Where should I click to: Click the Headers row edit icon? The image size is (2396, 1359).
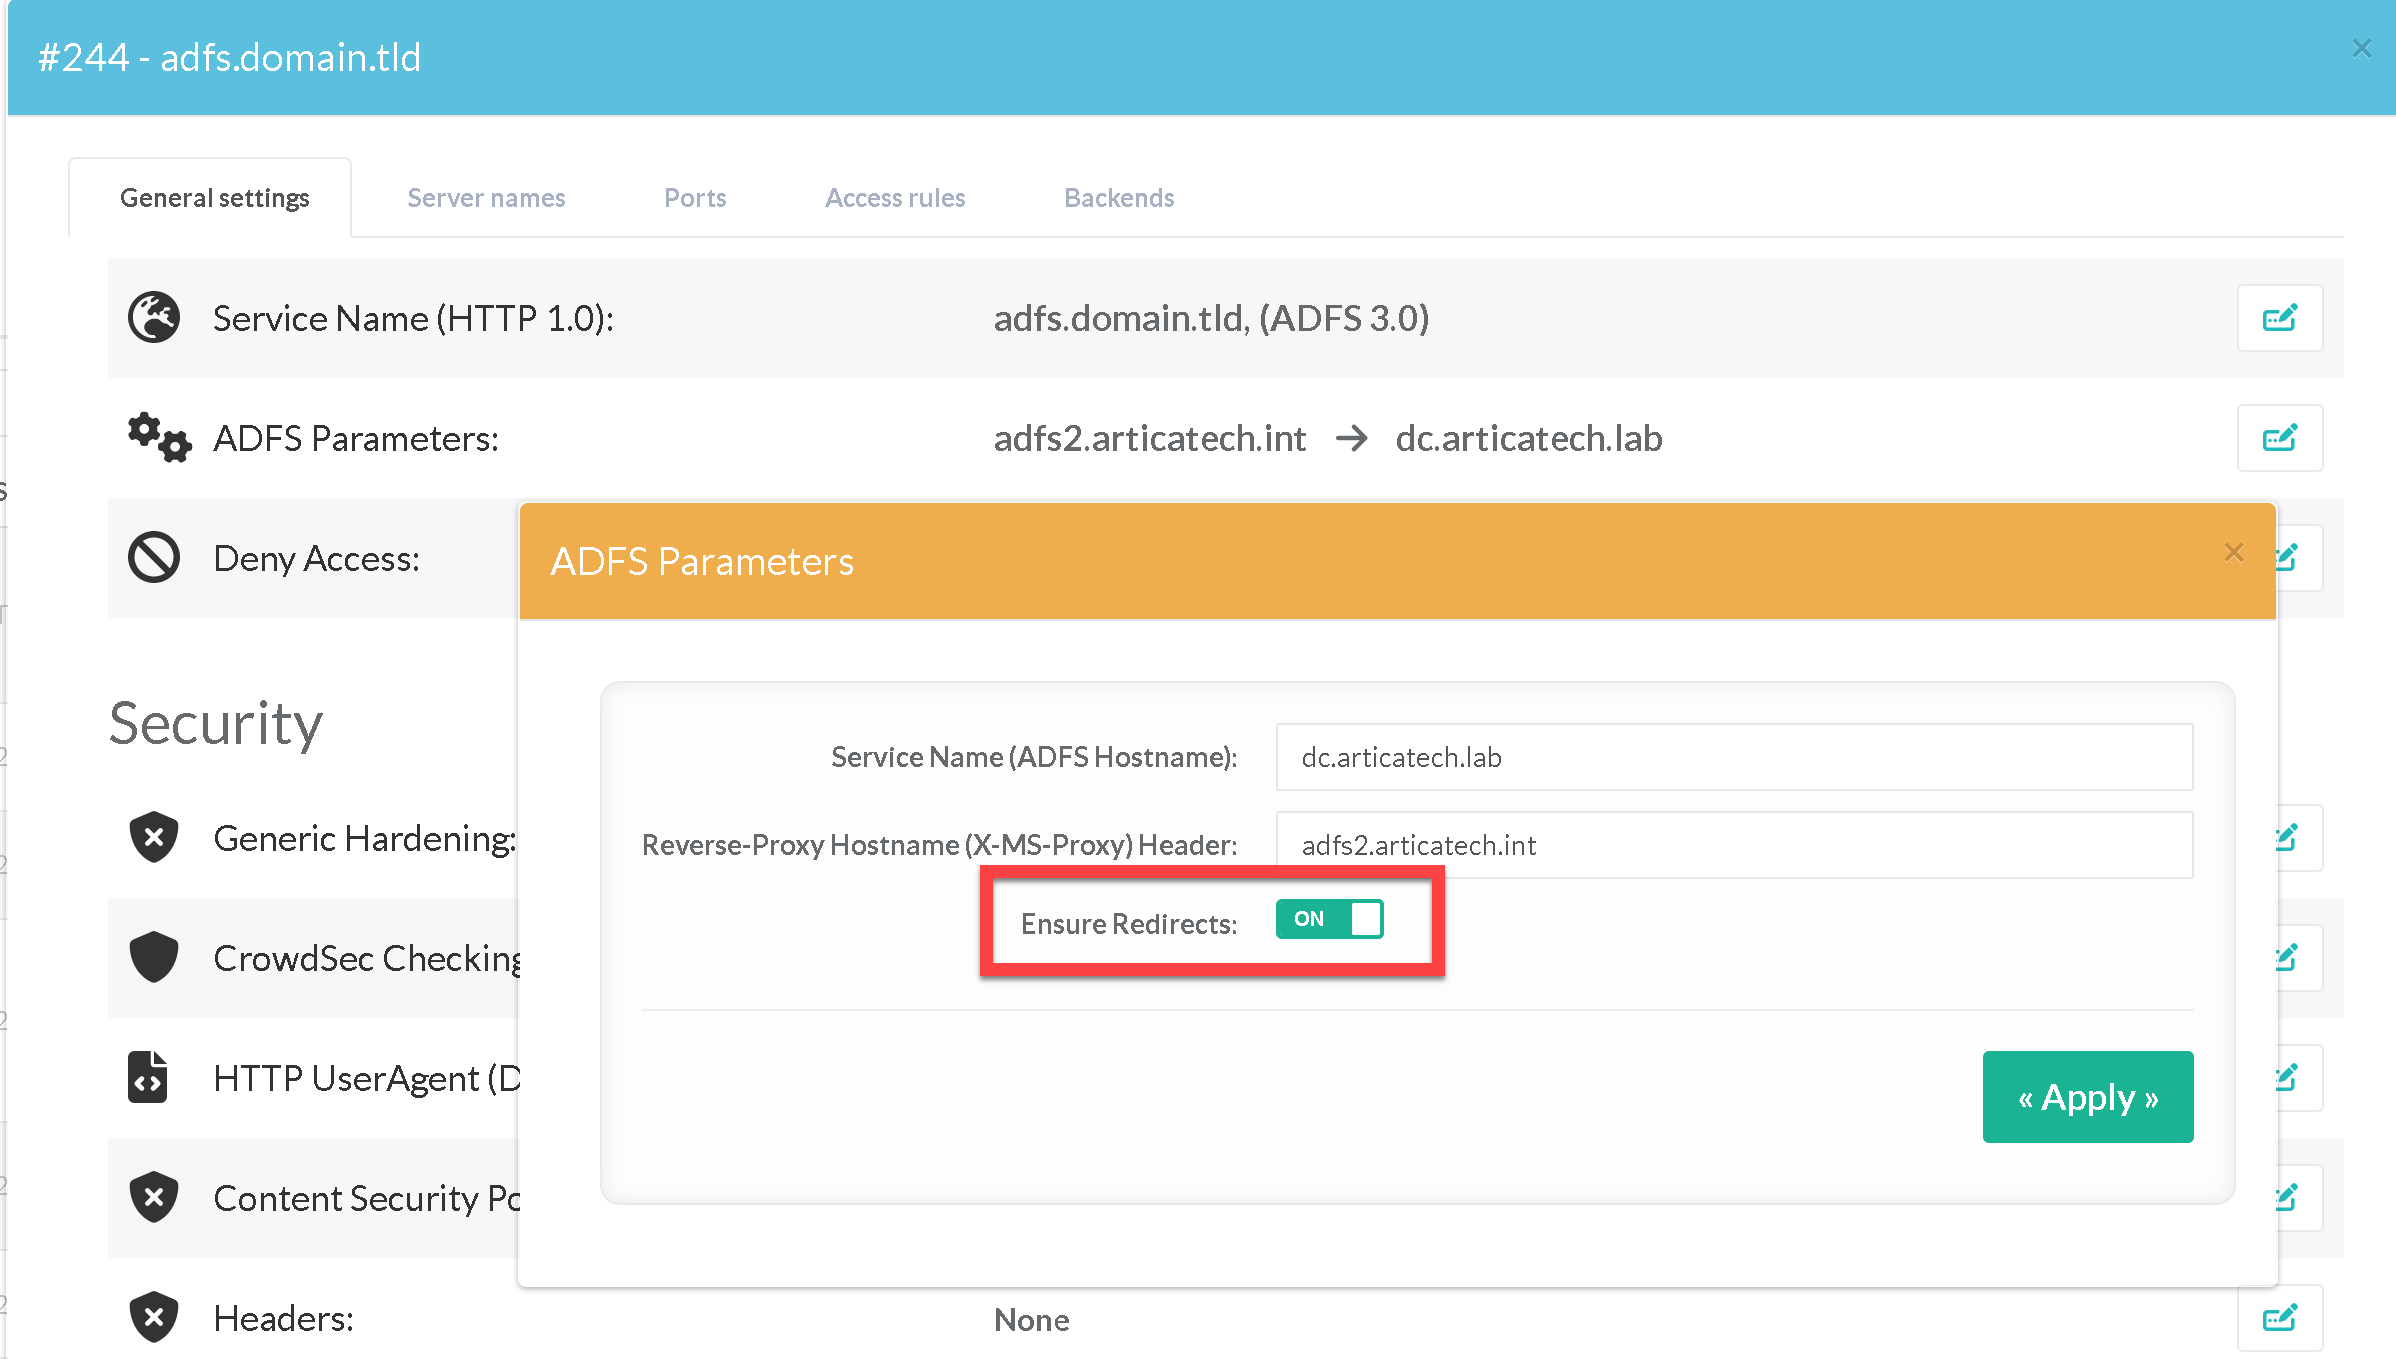pos(2279,1318)
